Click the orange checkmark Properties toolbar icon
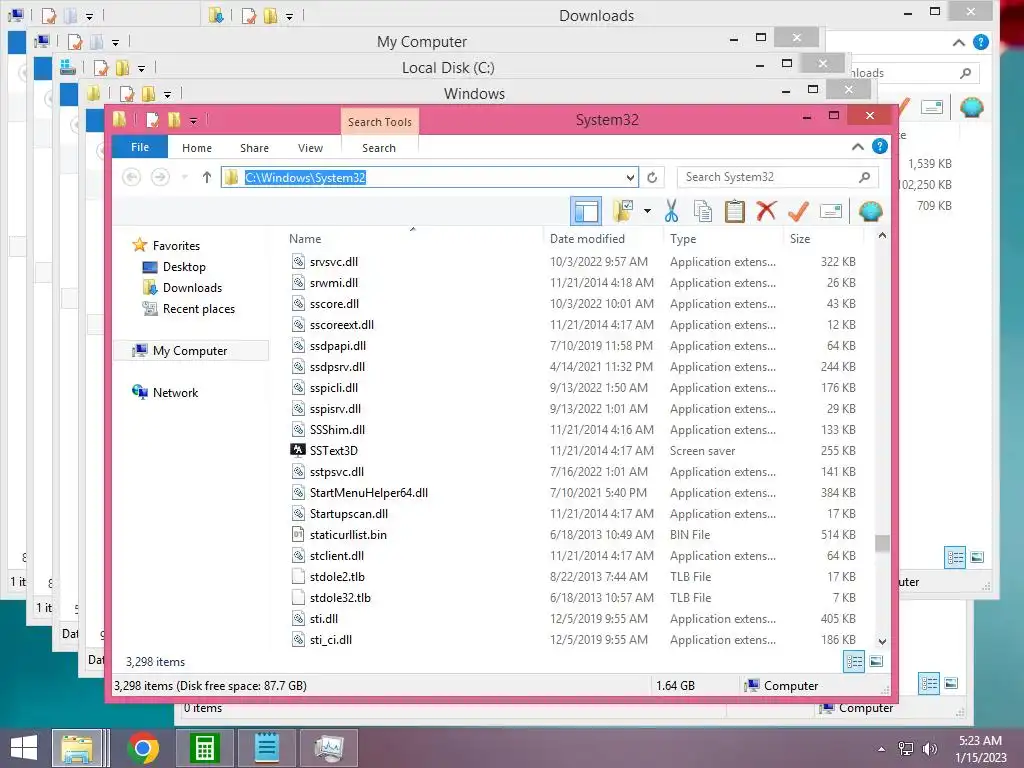This screenshot has height=768, width=1024. click(798, 211)
